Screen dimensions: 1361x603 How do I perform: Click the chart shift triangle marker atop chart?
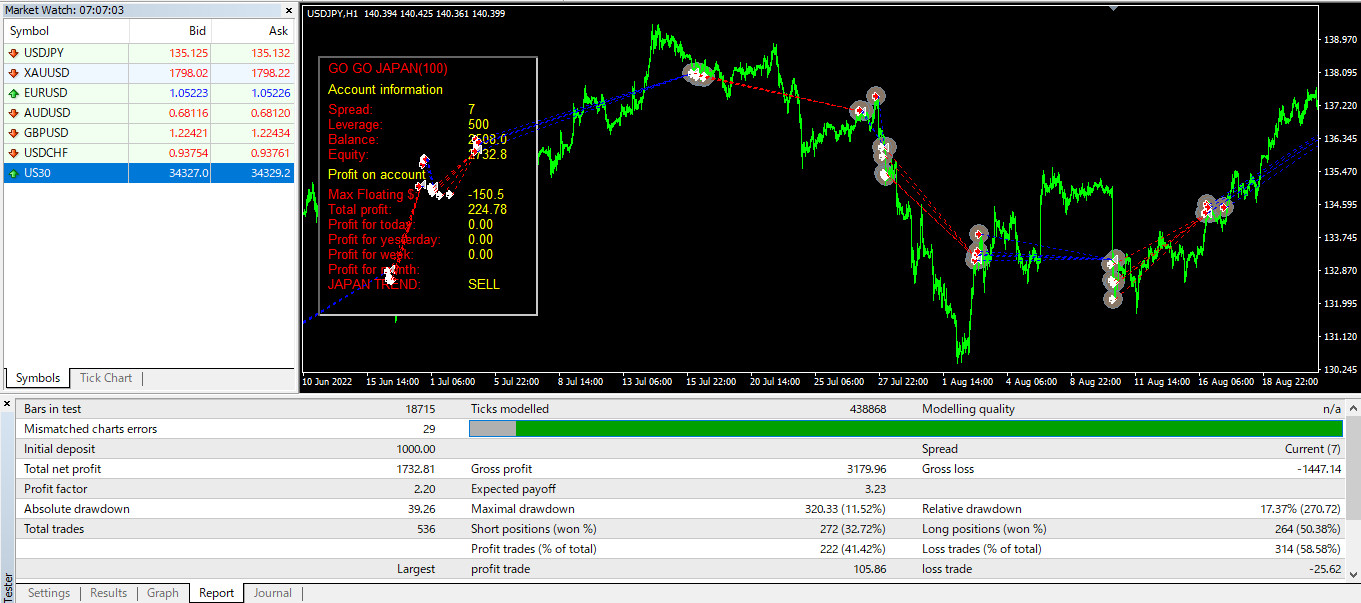pyautogui.click(x=1114, y=8)
